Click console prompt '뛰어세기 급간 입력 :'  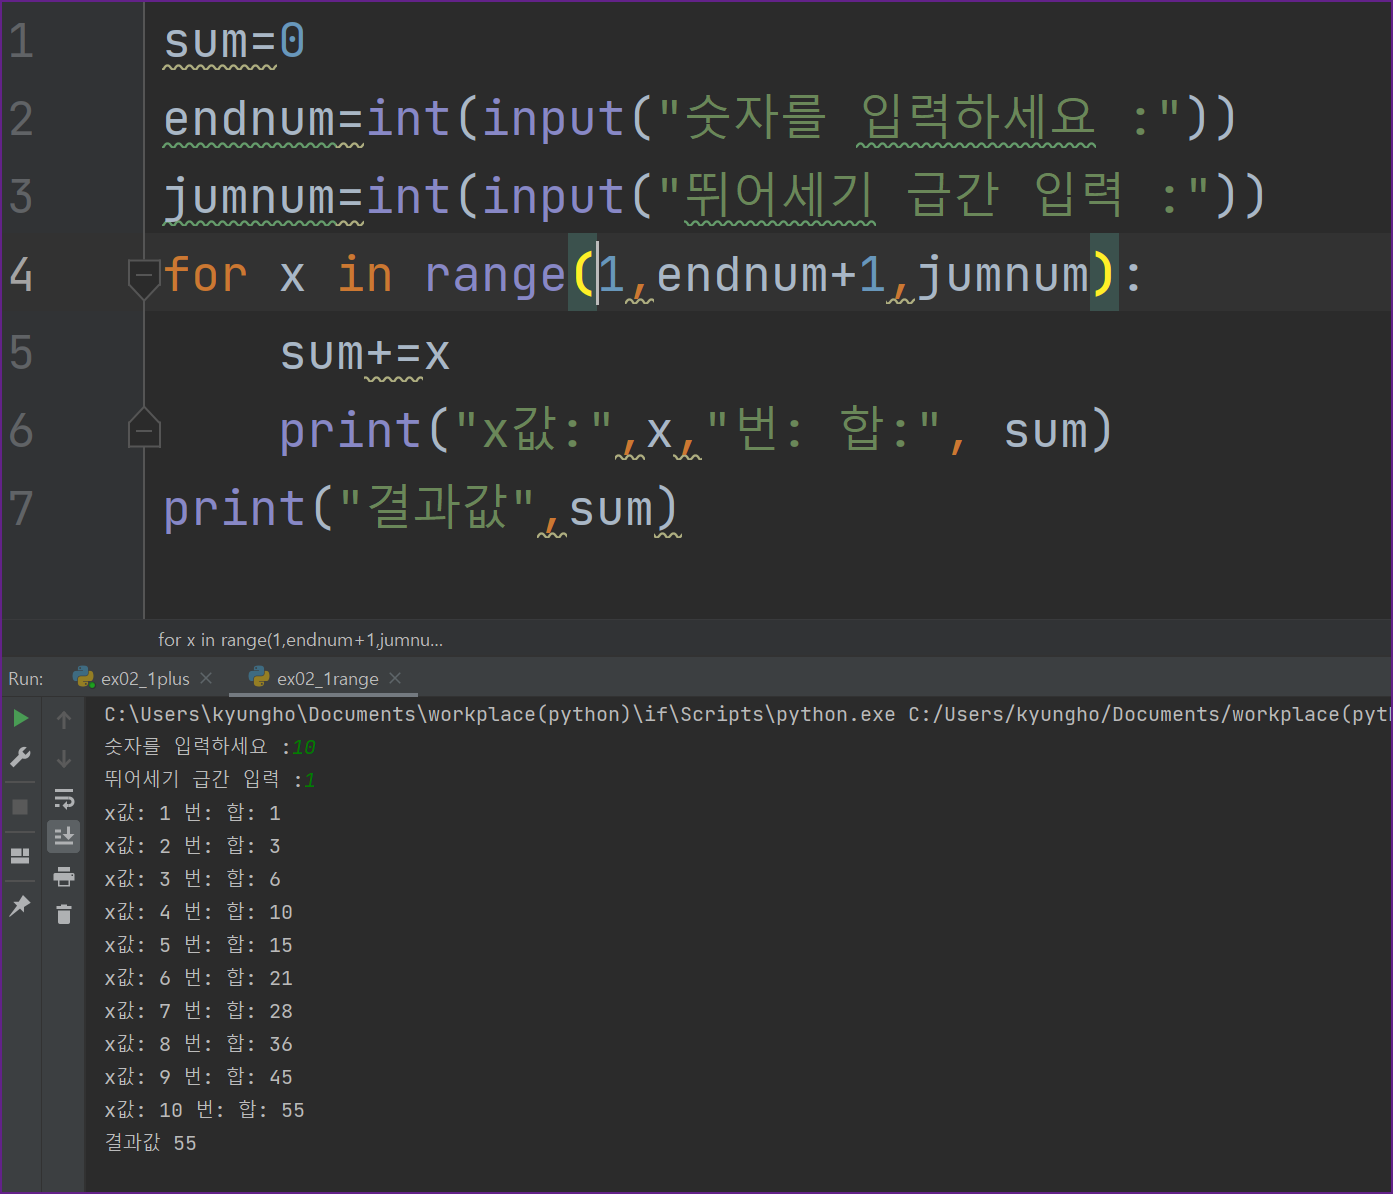click(x=203, y=779)
